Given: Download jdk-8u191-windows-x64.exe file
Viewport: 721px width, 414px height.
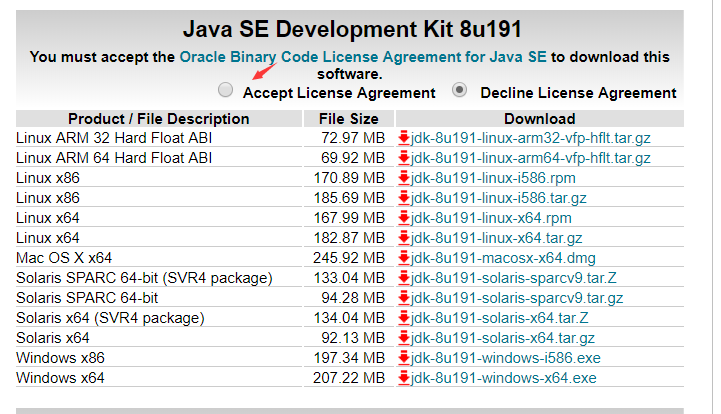Looking at the screenshot, I should [x=504, y=378].
